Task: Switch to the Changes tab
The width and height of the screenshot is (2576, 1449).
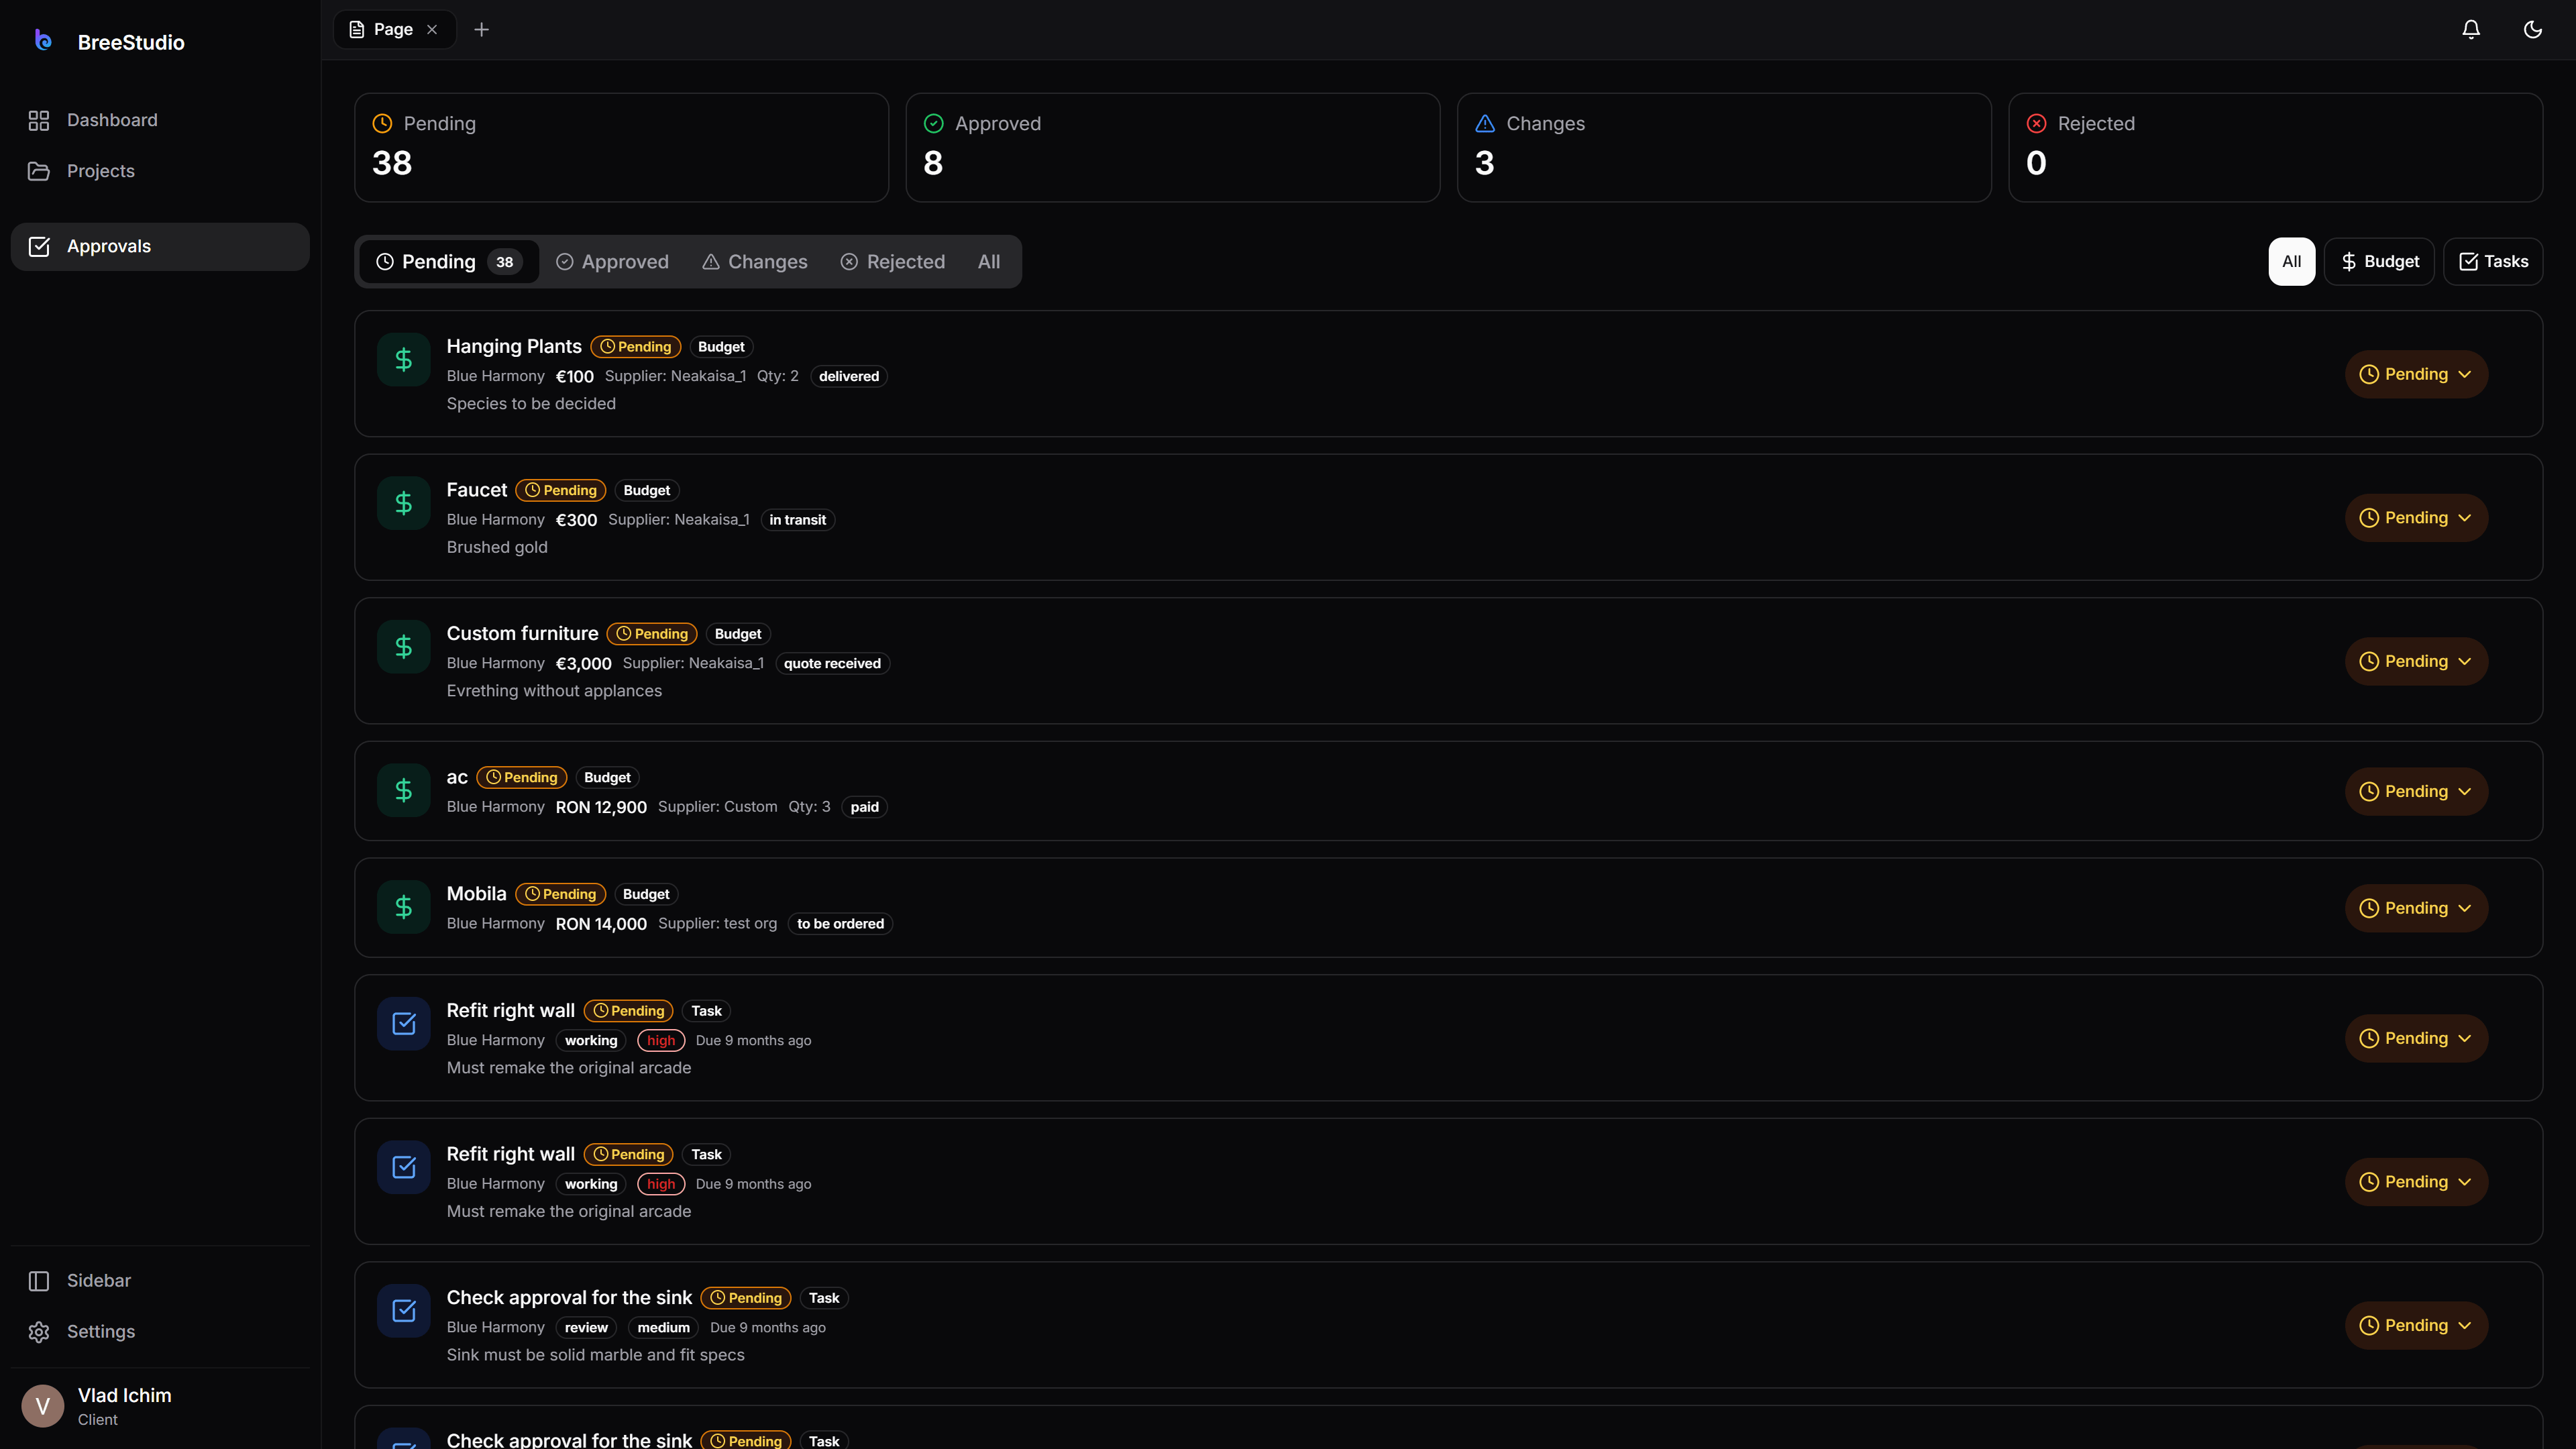Action: pyautogui.click(x=755, y=262)
